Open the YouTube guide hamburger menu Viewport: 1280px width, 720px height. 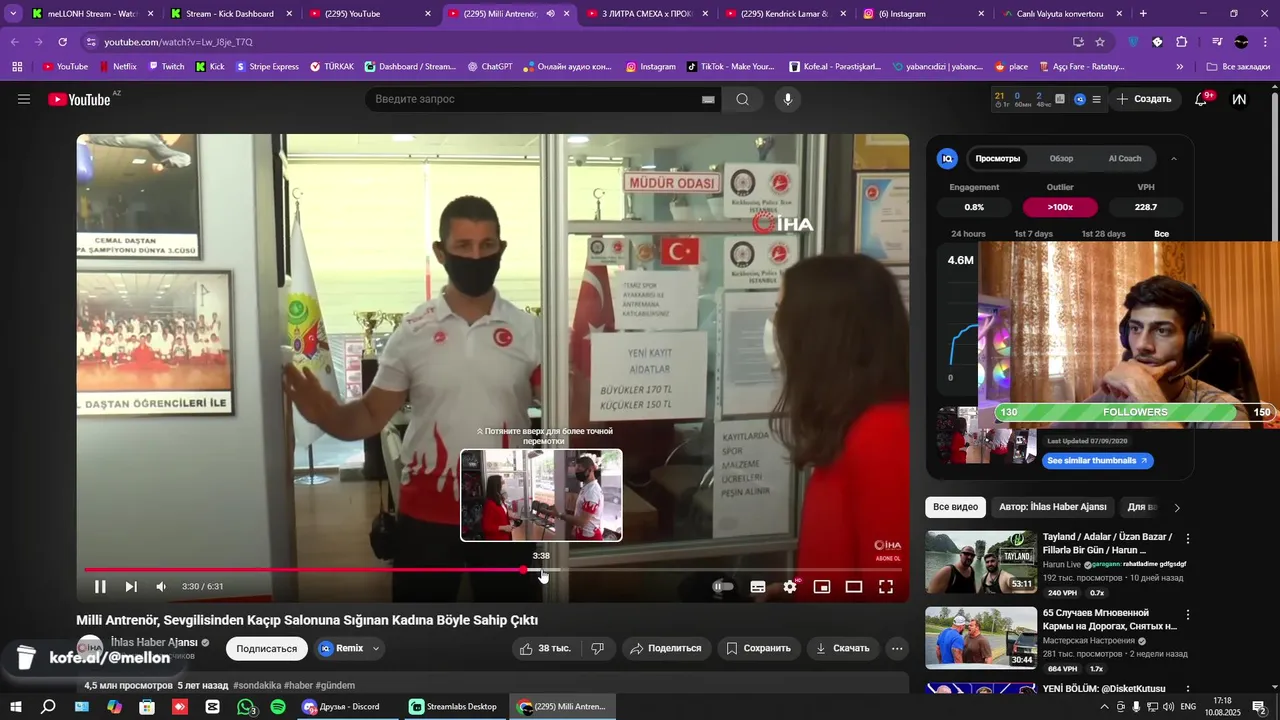click(x=24, y=99)
